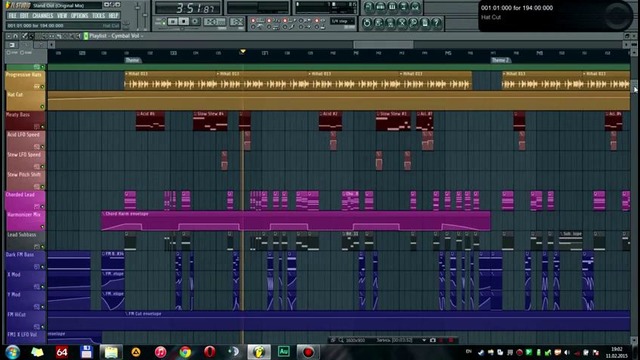Viewport: 640px width, 360px height.
Task: Mute the Meaty Bass track
Action: coord(42,127)
